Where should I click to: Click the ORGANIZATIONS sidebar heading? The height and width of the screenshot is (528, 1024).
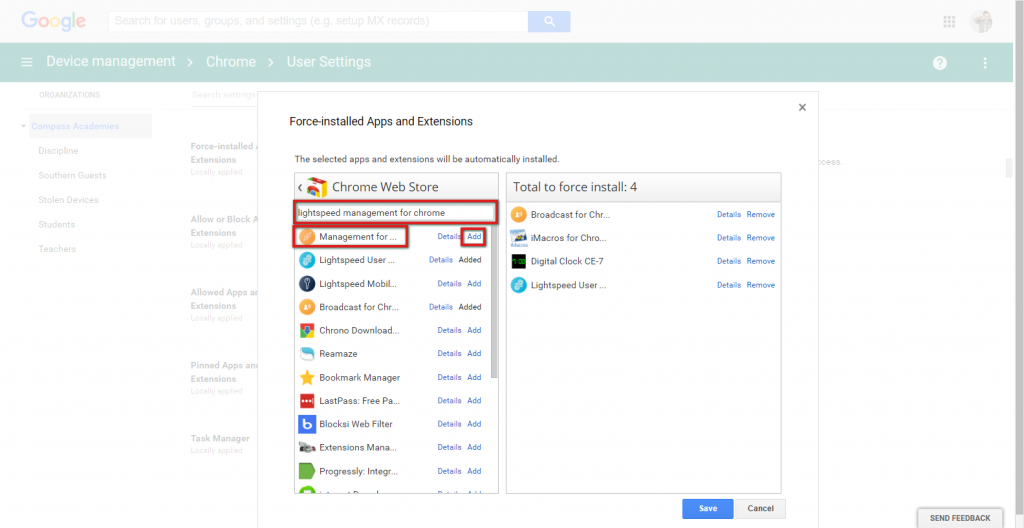click(69, 95)
